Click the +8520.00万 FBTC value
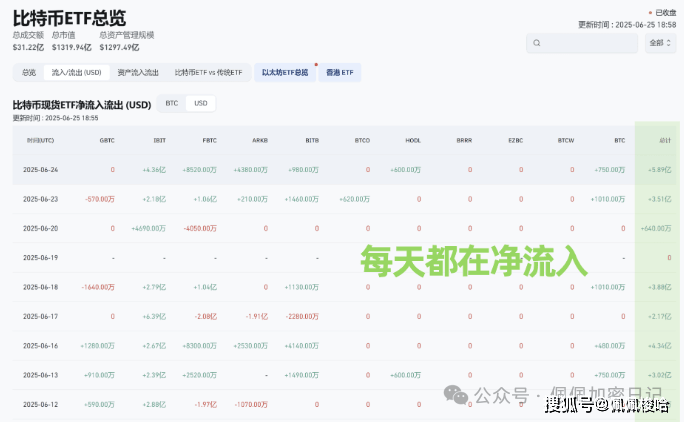Screen dimensions: 684x422 (199, 170)
